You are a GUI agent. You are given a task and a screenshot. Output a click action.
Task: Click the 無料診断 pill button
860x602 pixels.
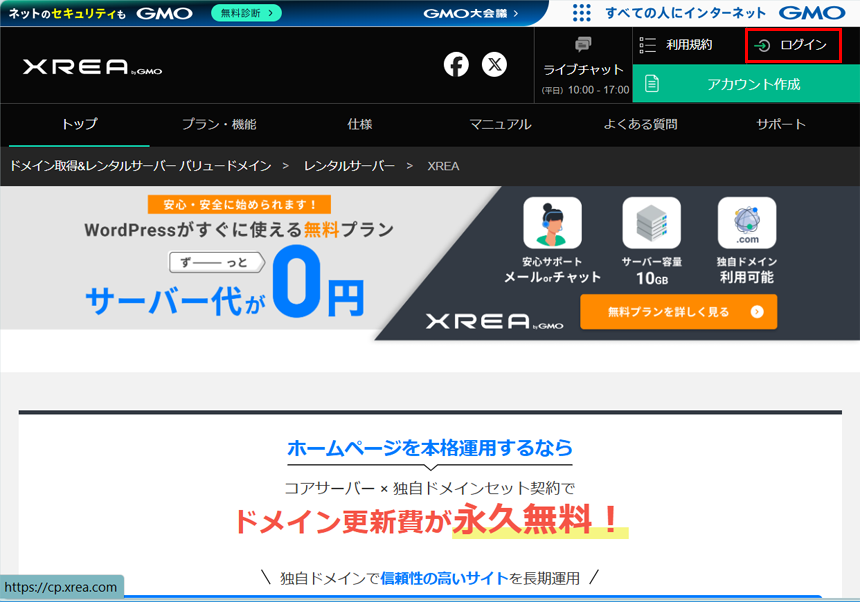tap(246, 13)
